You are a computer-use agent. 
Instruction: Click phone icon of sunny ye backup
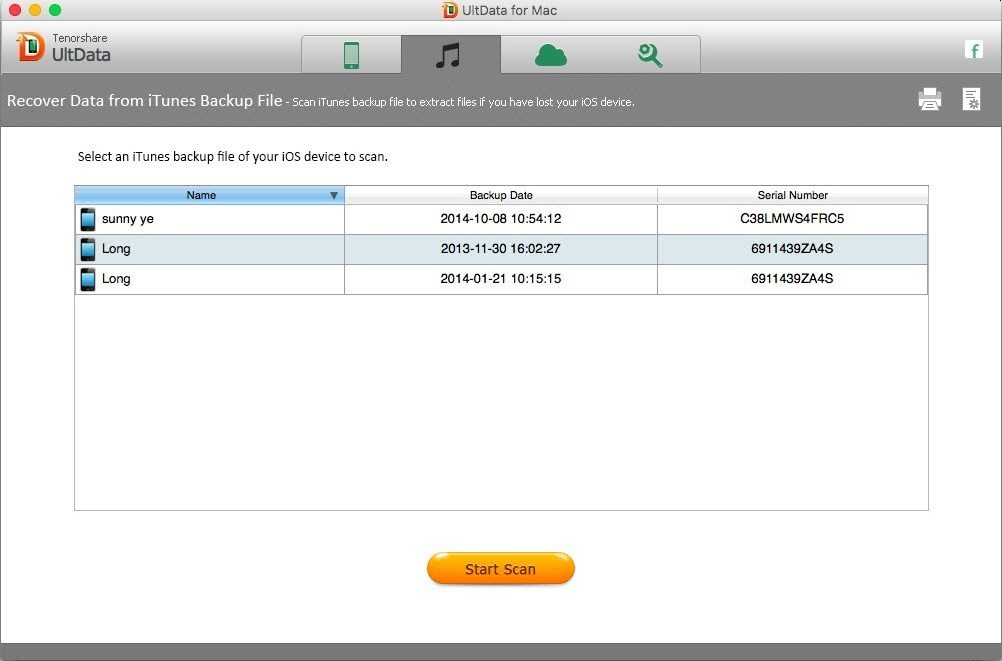click(88, 219)
